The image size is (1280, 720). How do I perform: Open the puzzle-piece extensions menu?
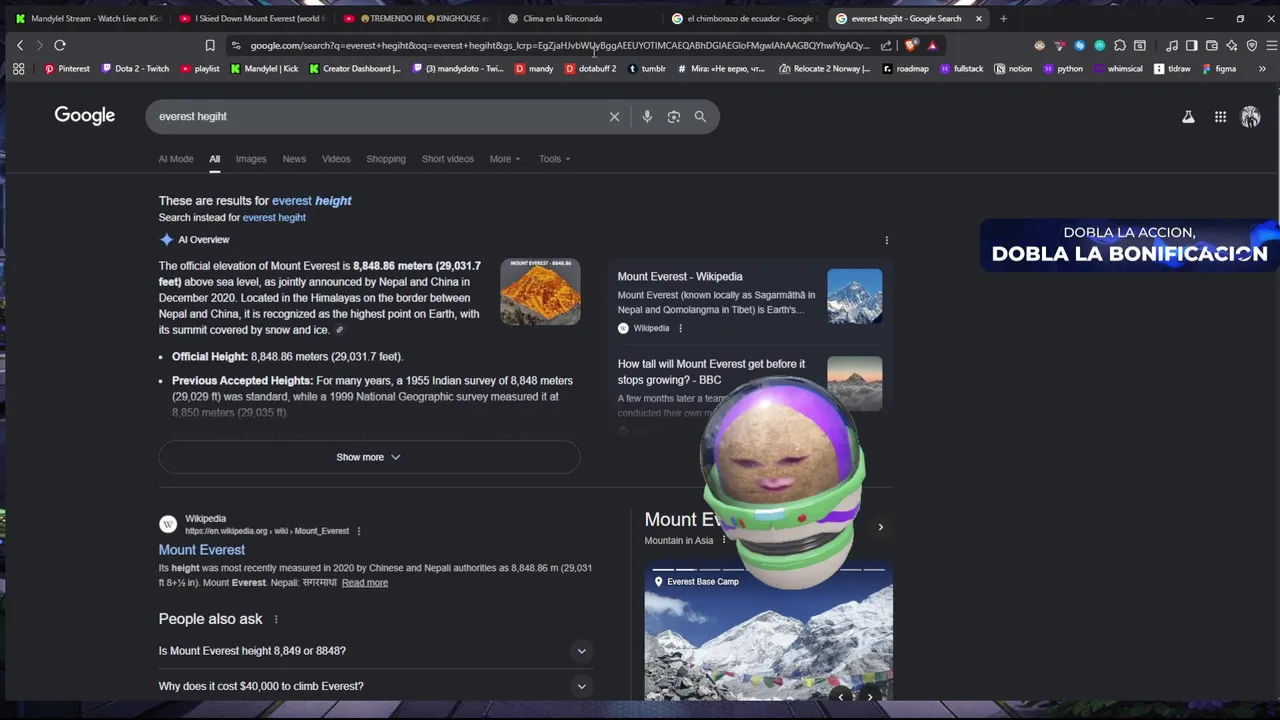click(x=1120, y=45)
